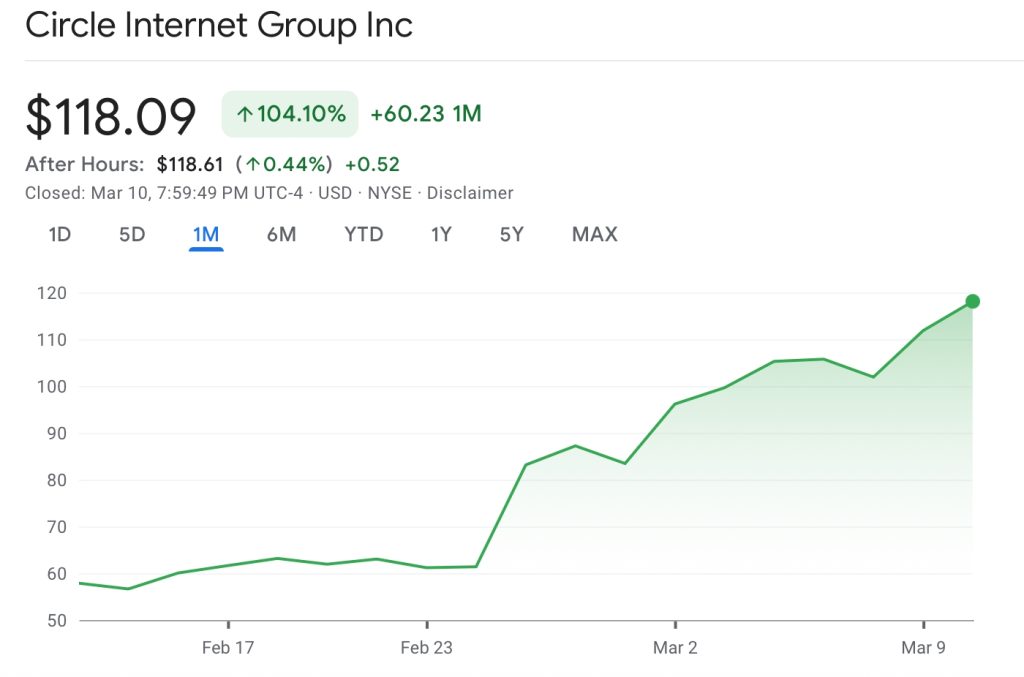
Task: Open the 6M price history view
Action: click(x=281, y=234)
